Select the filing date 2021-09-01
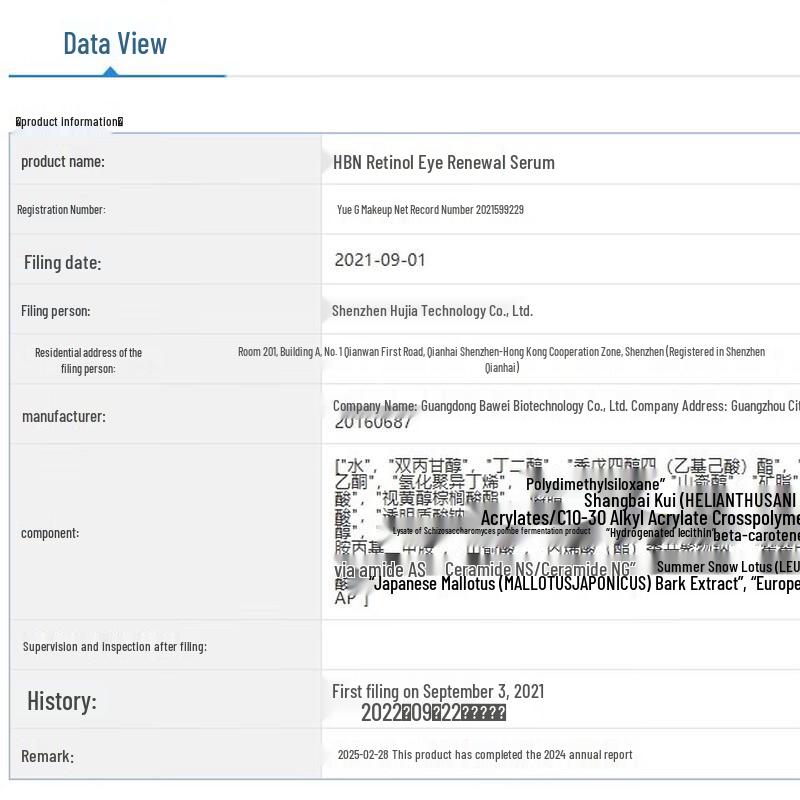Viewport: 800px width, 800px height. coord(380,260)
